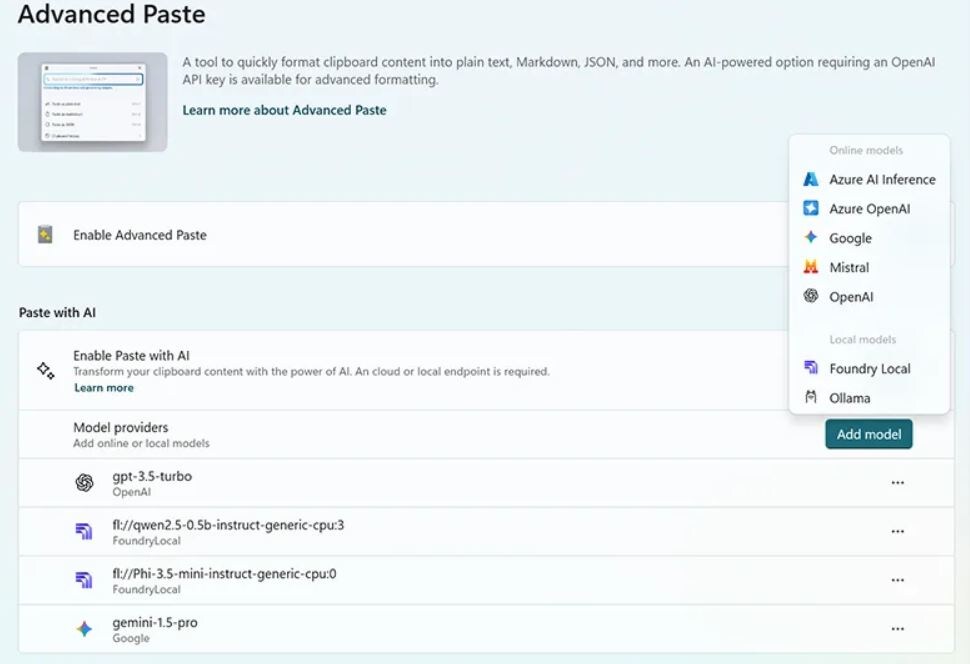Open more options for qwen2.5-0.5b model
Image resolution: width=970 pixels, height=664 pixels.
click(898, 532)
